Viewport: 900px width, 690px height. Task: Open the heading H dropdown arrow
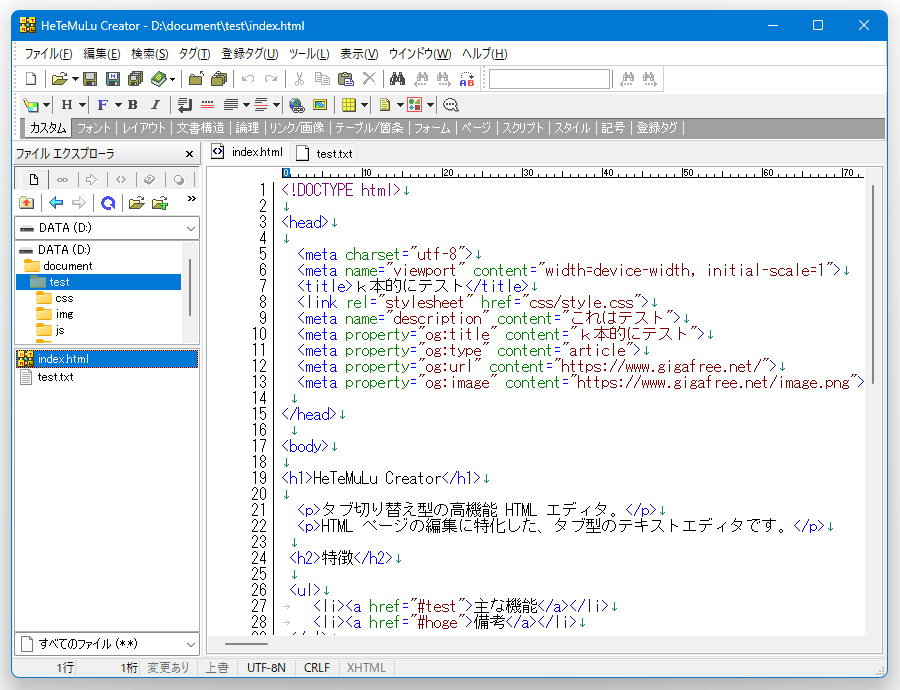83,104
